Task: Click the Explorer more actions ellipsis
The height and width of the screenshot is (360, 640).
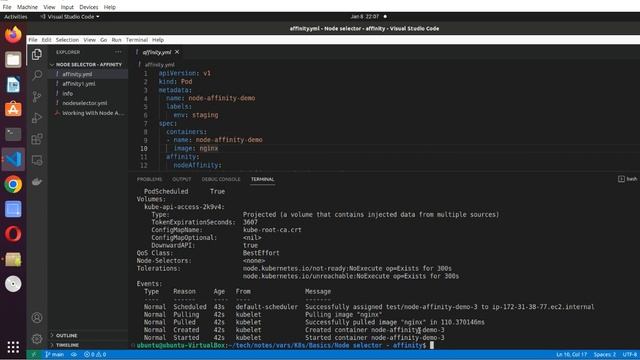Action: click(x=118, y=52)
